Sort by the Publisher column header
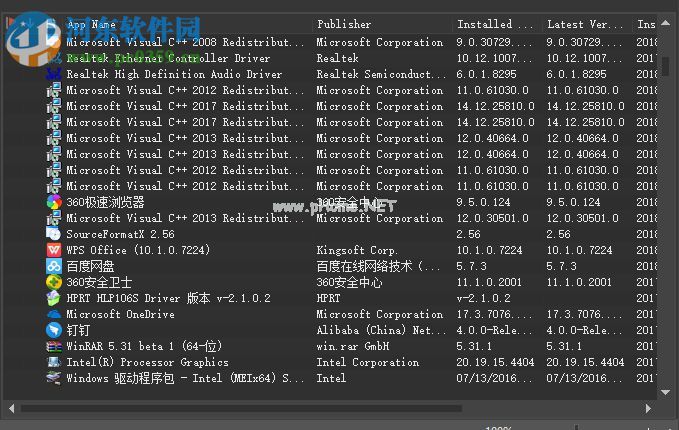 [x=344, y=24]
